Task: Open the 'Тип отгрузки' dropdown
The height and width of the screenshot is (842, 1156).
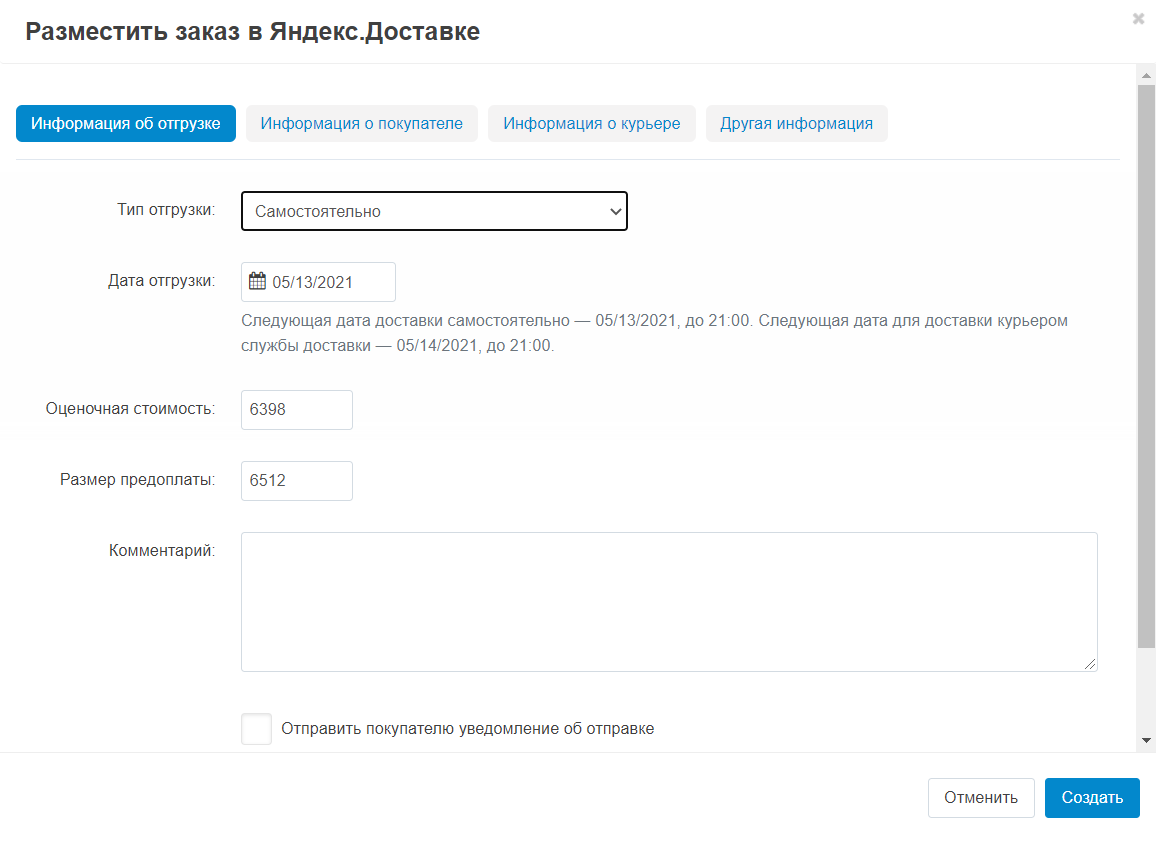Action: (434, 211)
